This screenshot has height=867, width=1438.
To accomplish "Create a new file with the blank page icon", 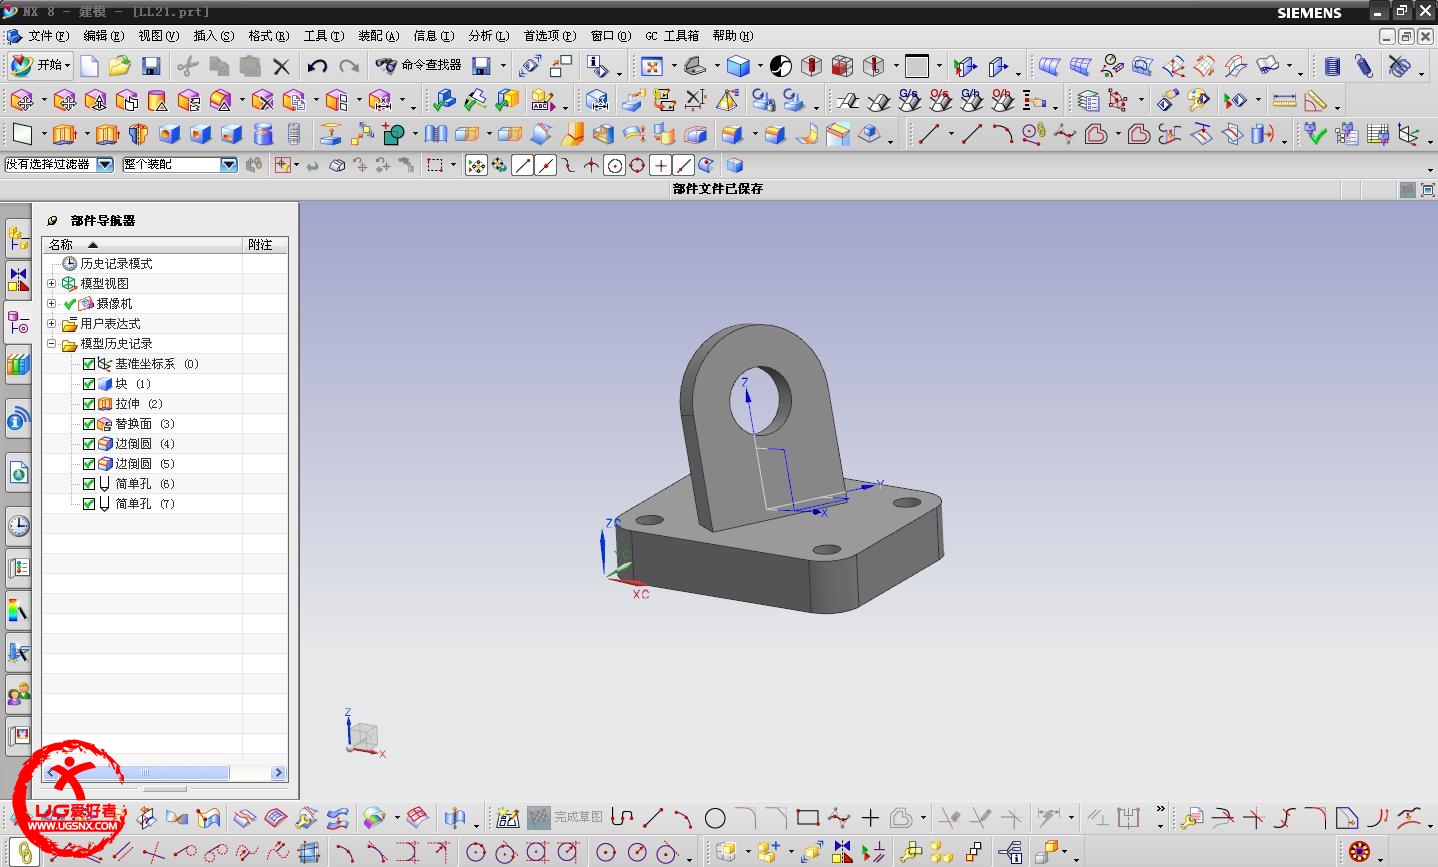I will click(89, 66).
